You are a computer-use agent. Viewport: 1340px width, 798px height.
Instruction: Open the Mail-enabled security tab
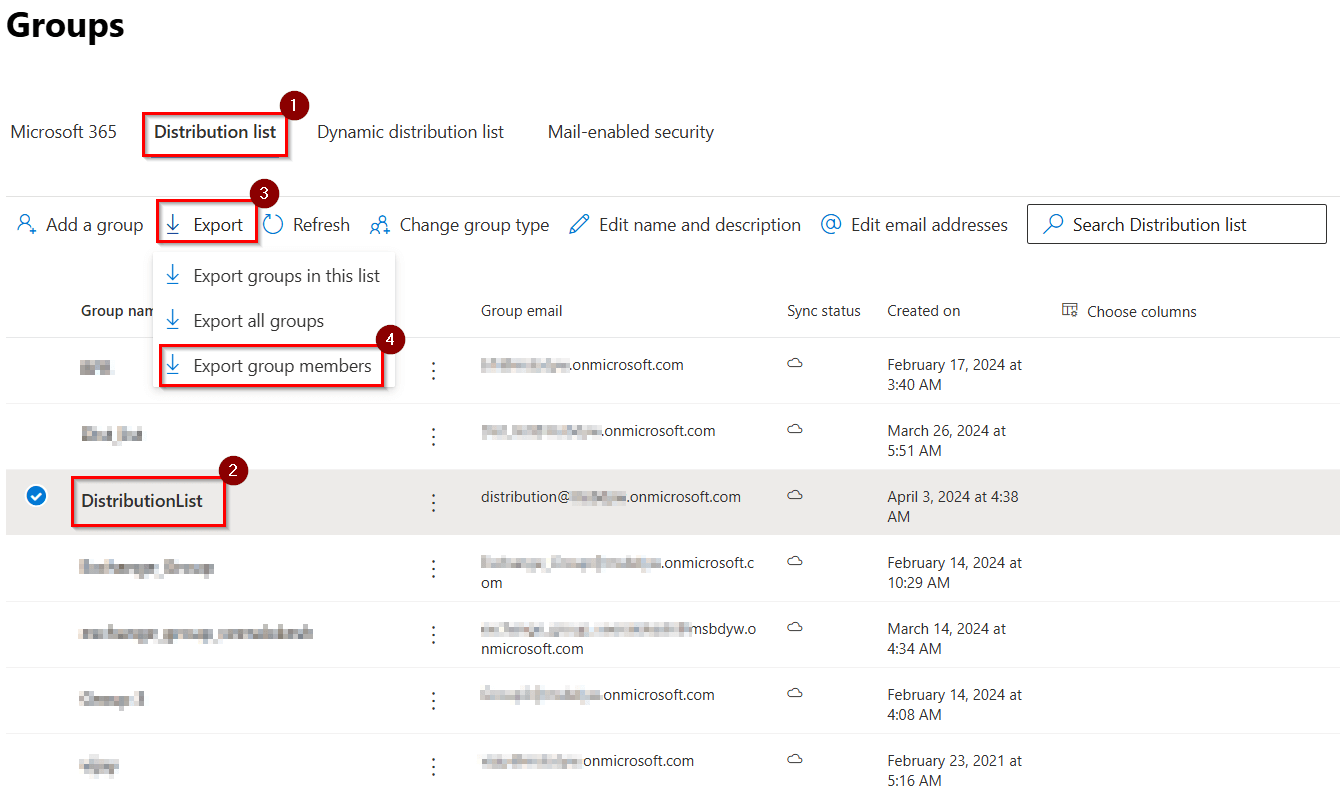click(630, 132)
